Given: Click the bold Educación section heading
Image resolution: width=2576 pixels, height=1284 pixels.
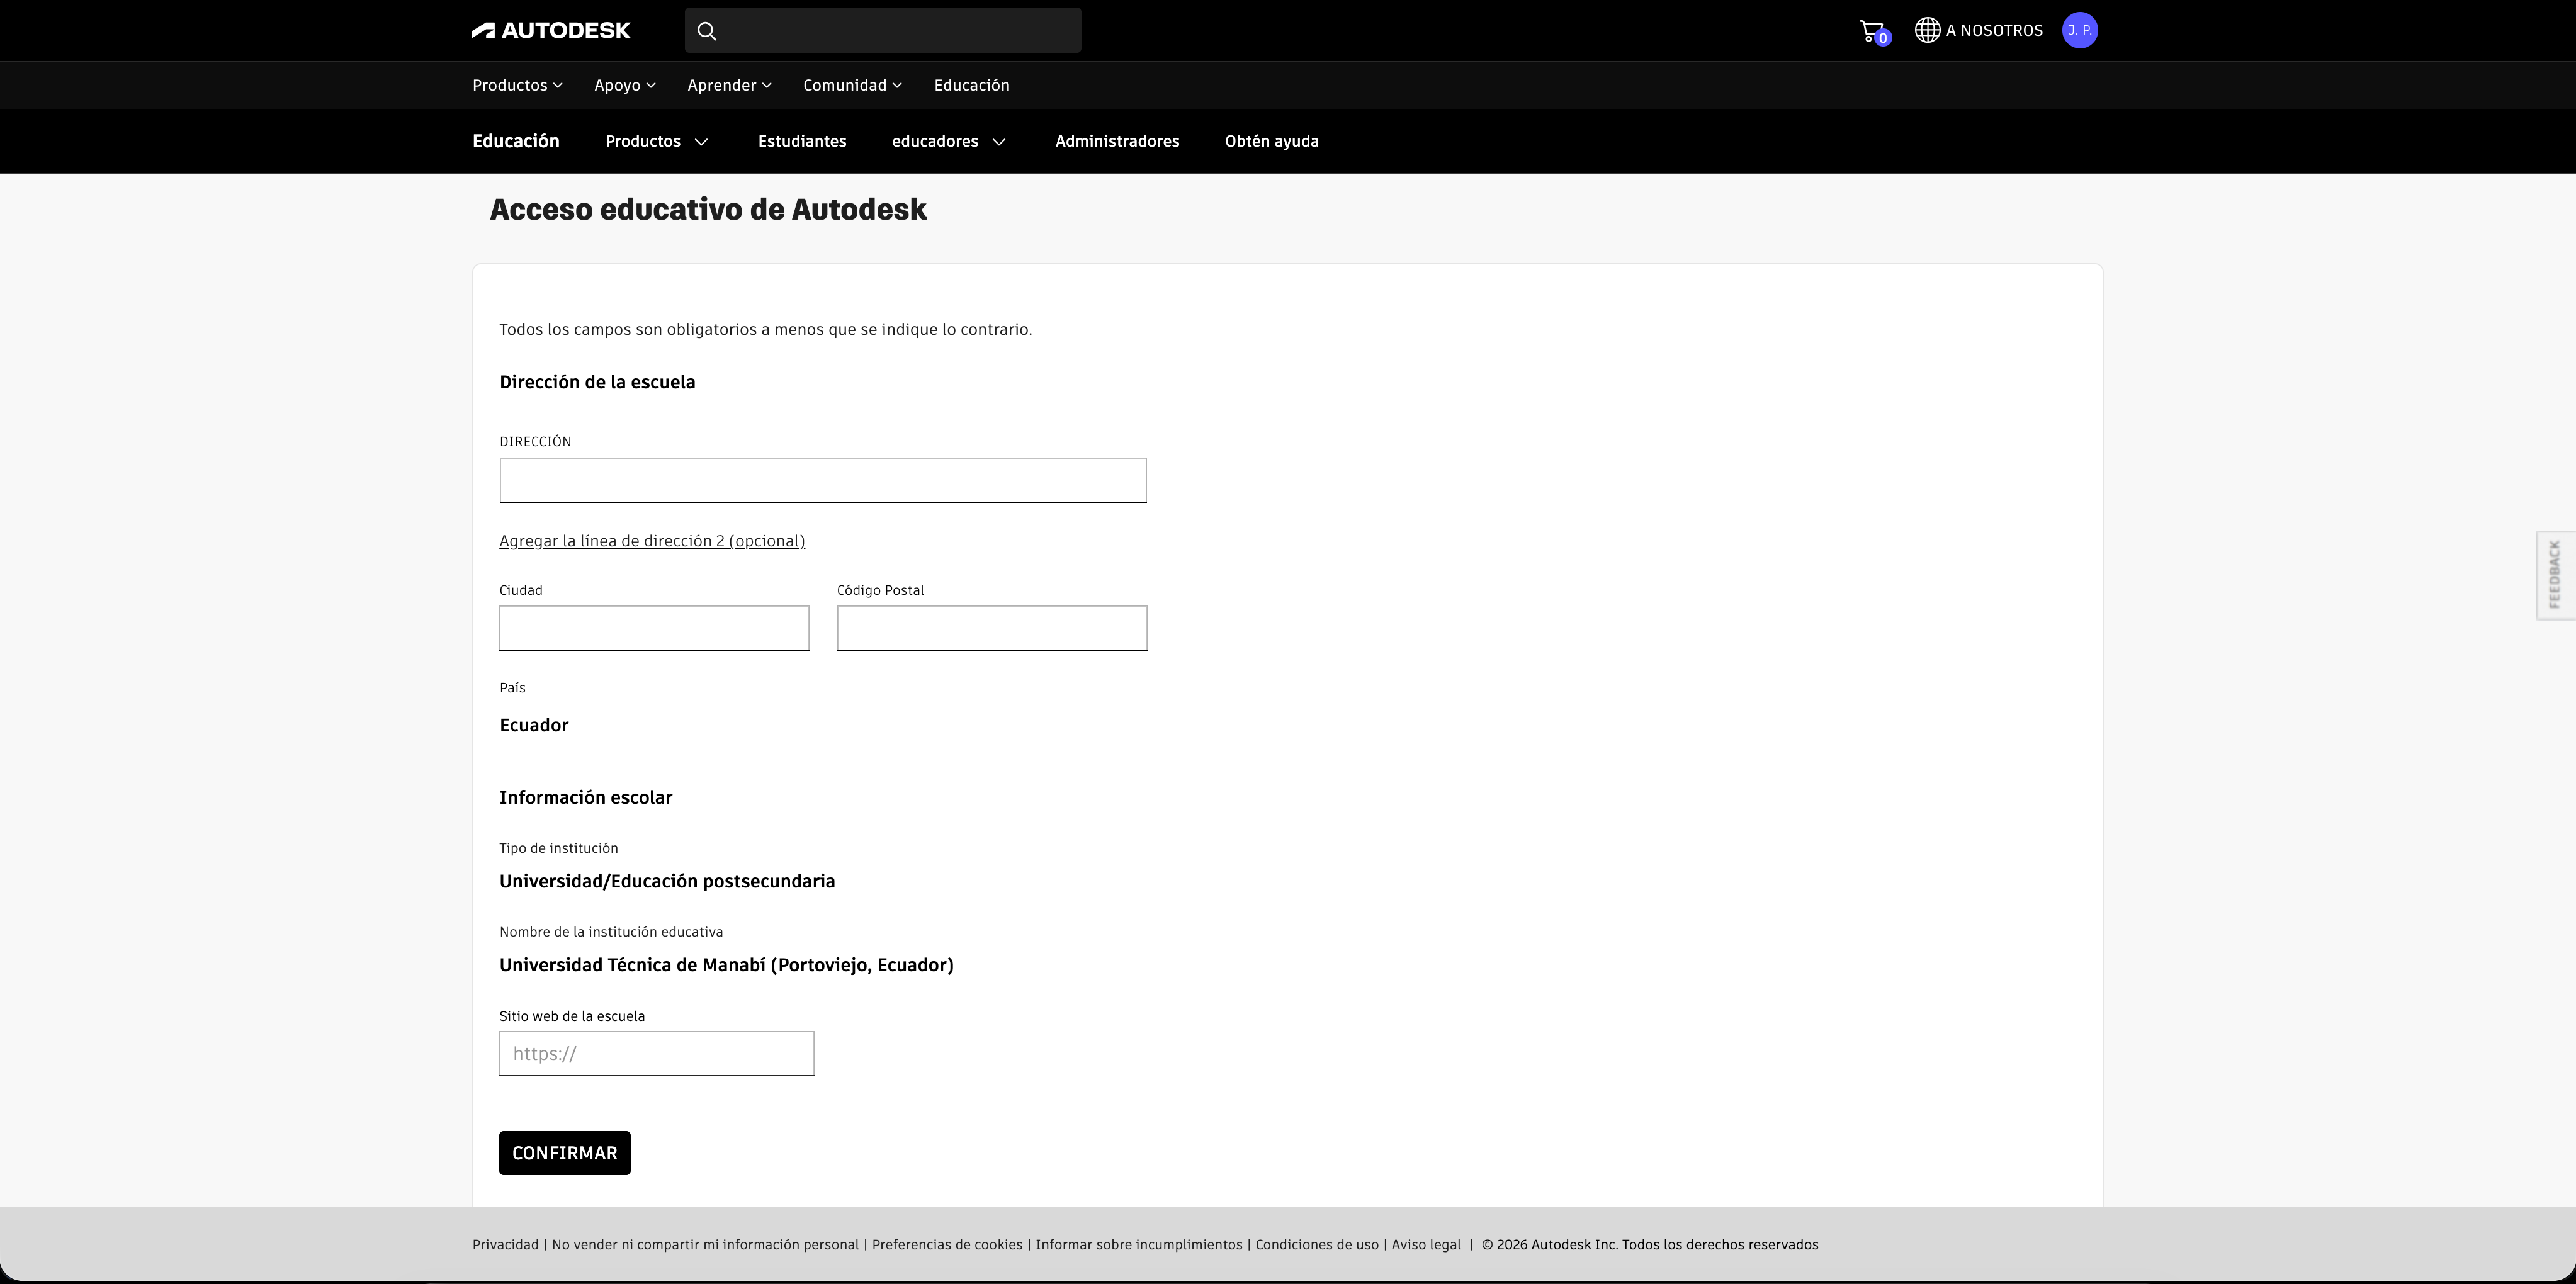Looking at the screenshot, I should tap(516, 141).
